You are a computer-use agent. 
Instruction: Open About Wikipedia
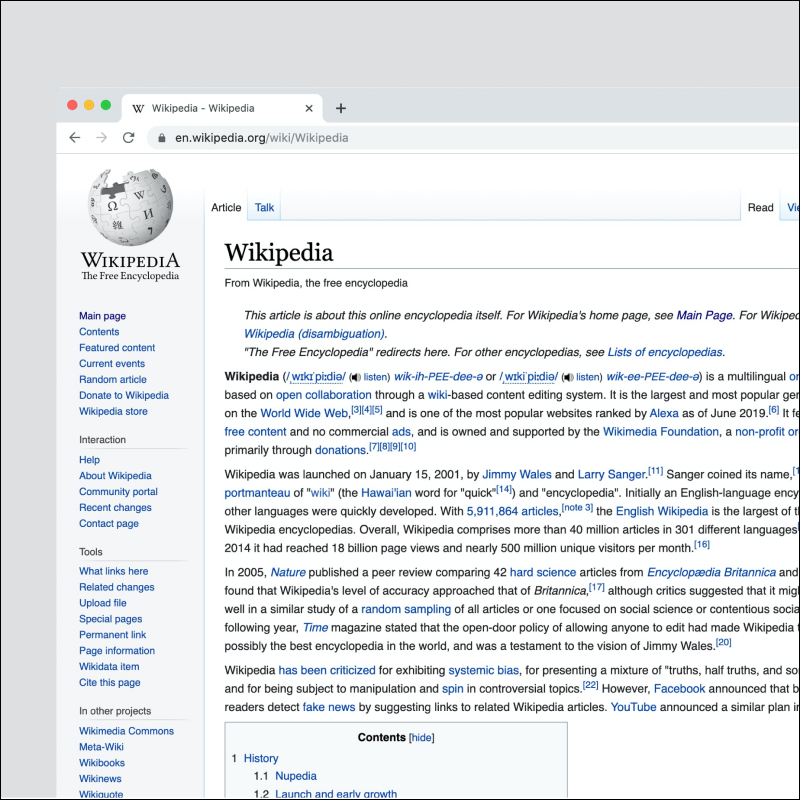pos(115,476)
